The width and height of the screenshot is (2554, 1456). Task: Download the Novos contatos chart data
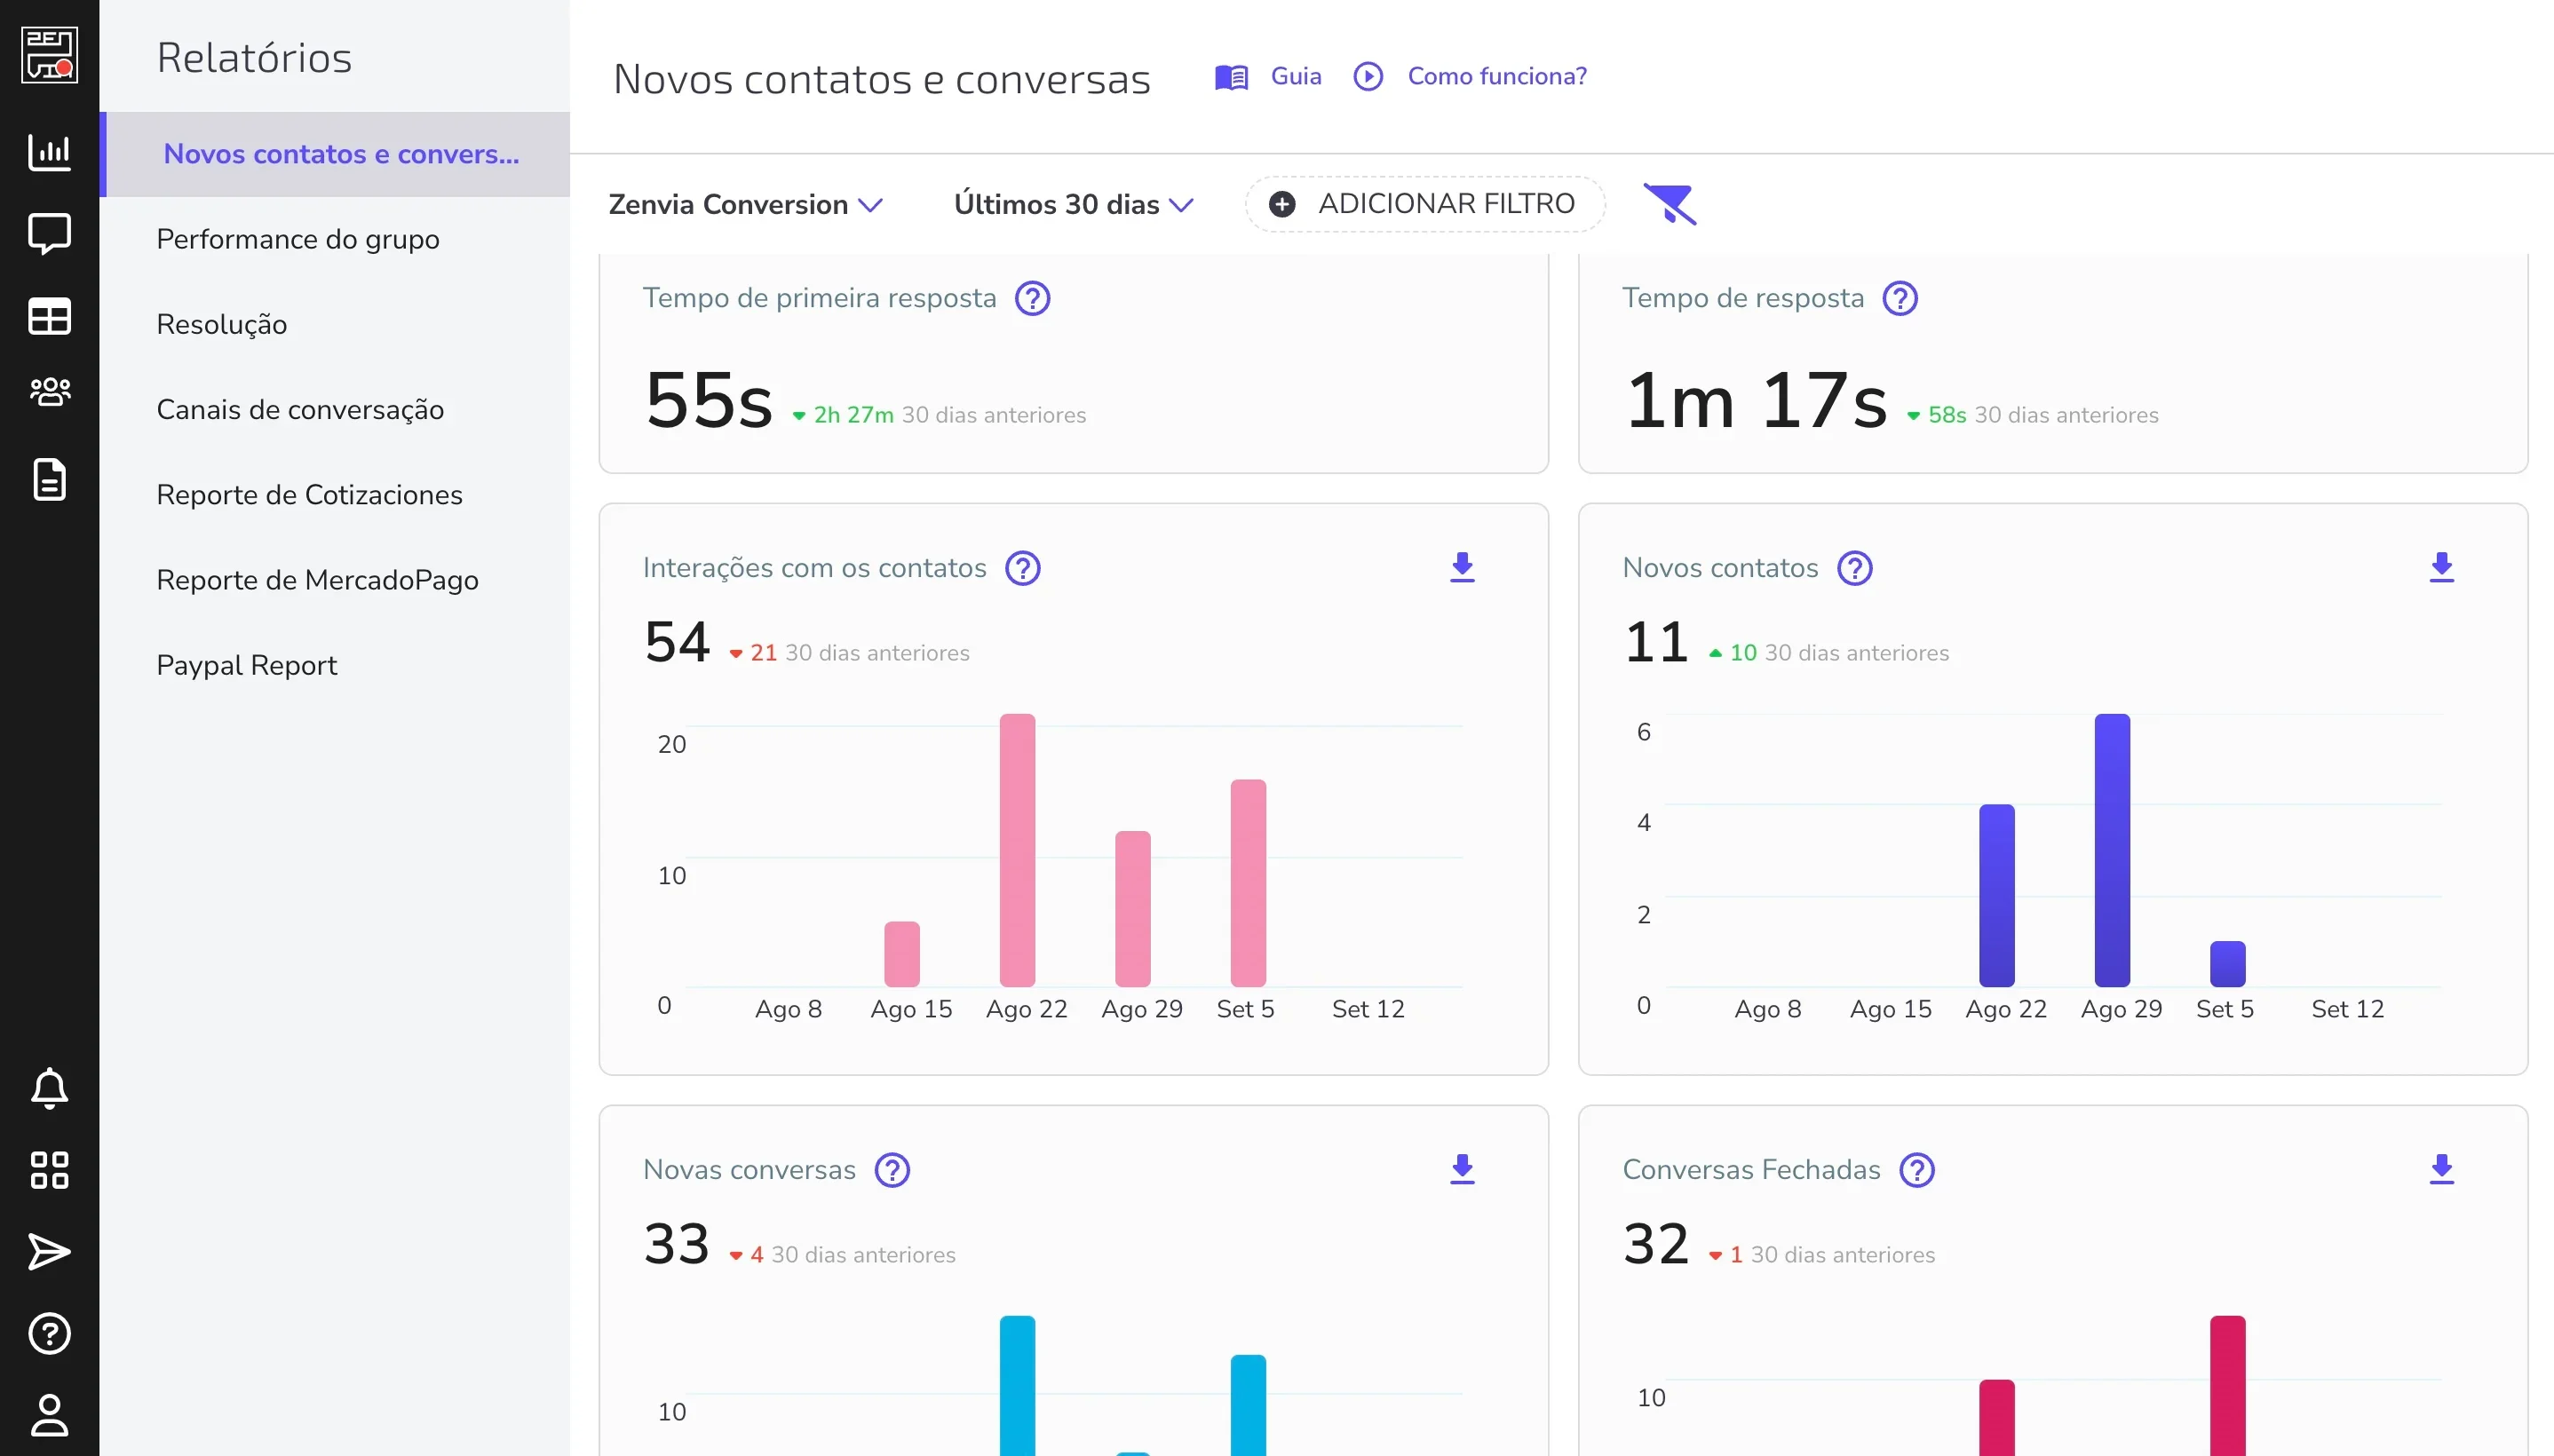[2441, 567]
